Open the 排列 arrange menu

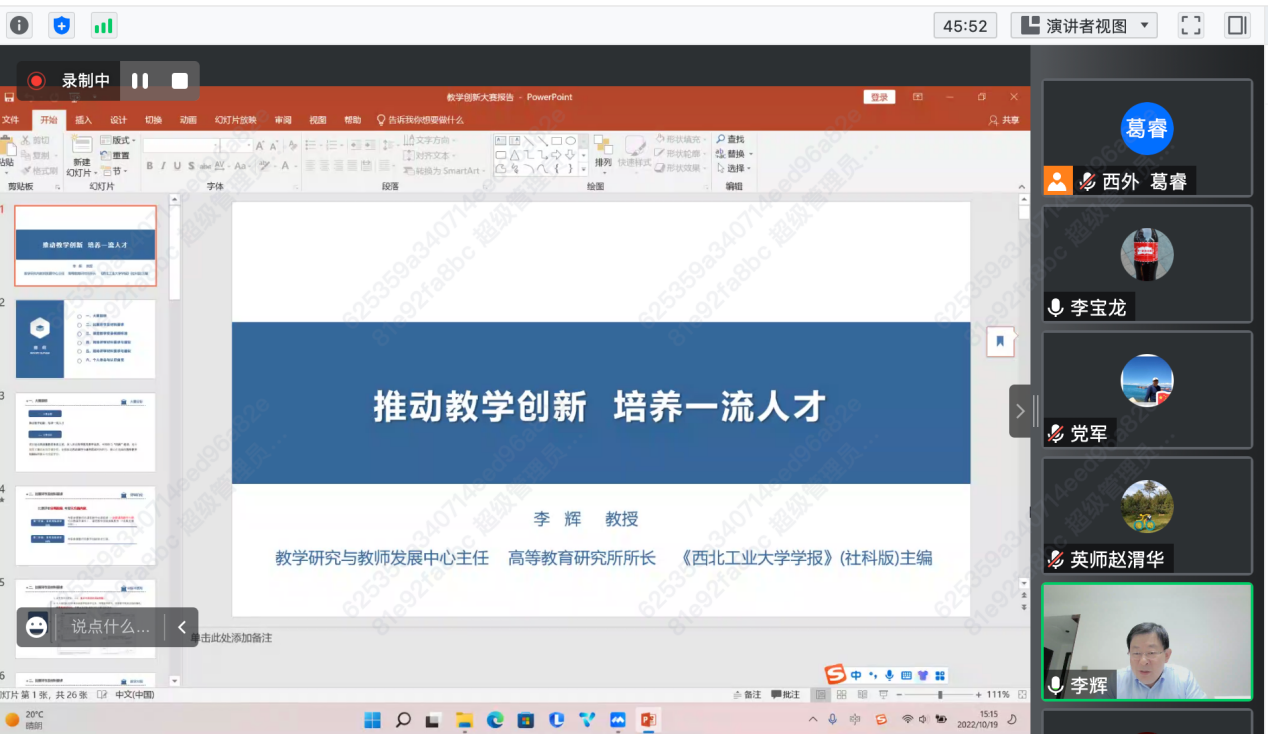point(603,152)
